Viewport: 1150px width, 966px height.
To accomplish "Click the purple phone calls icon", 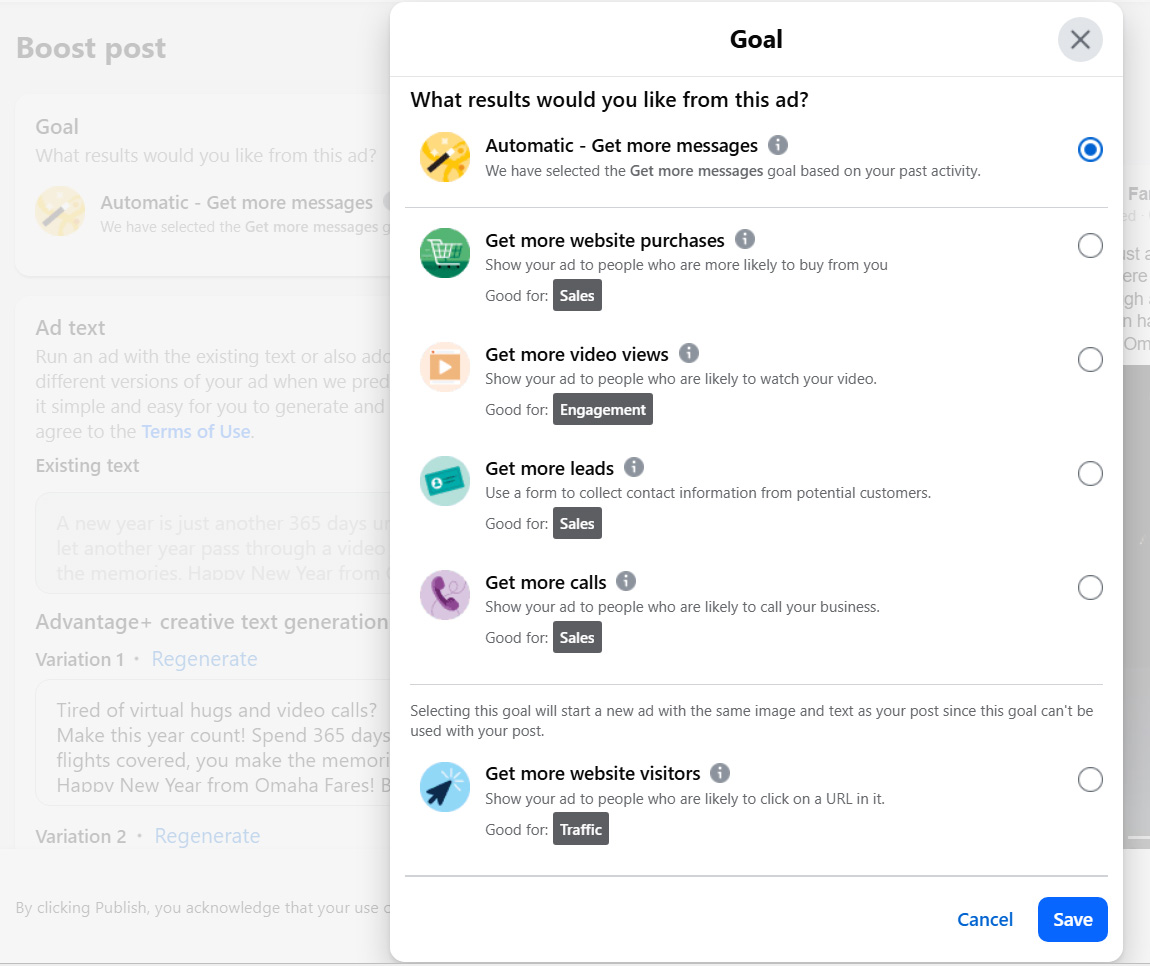I will pyautogui.click(x=444, y=595).
